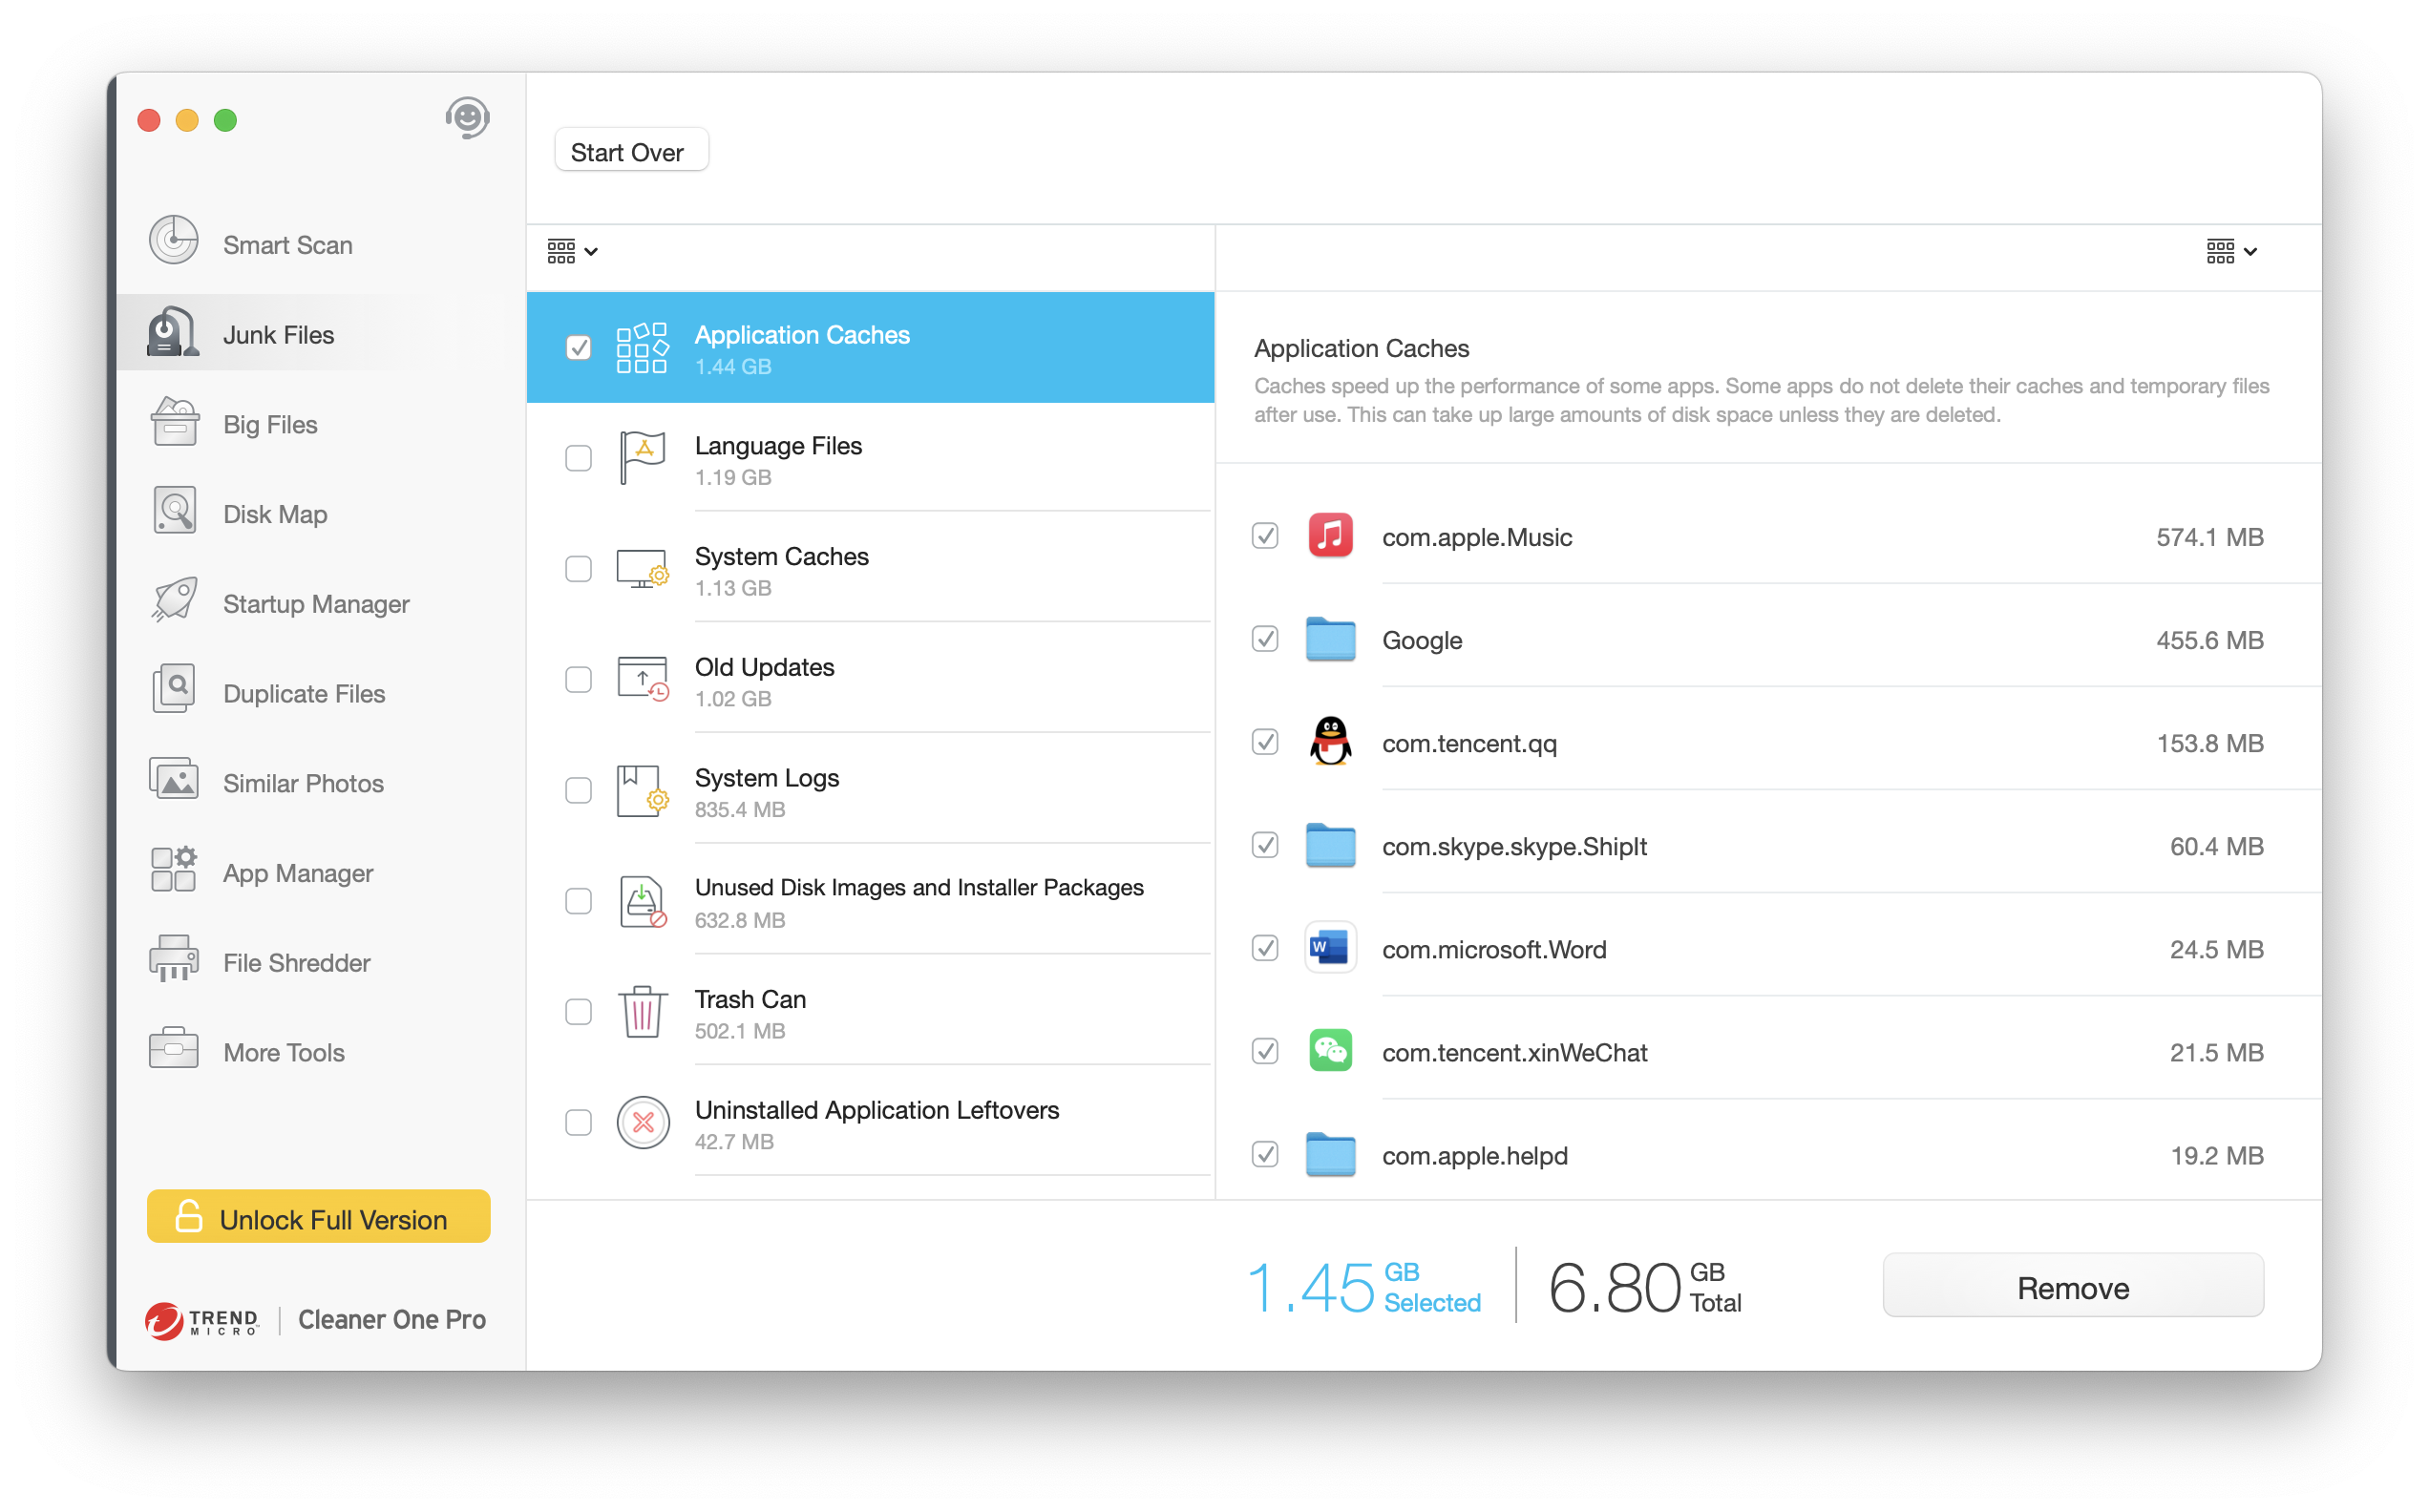
Task: Deselect the com.apple.Music checkbox
Action: point(1265,537)
